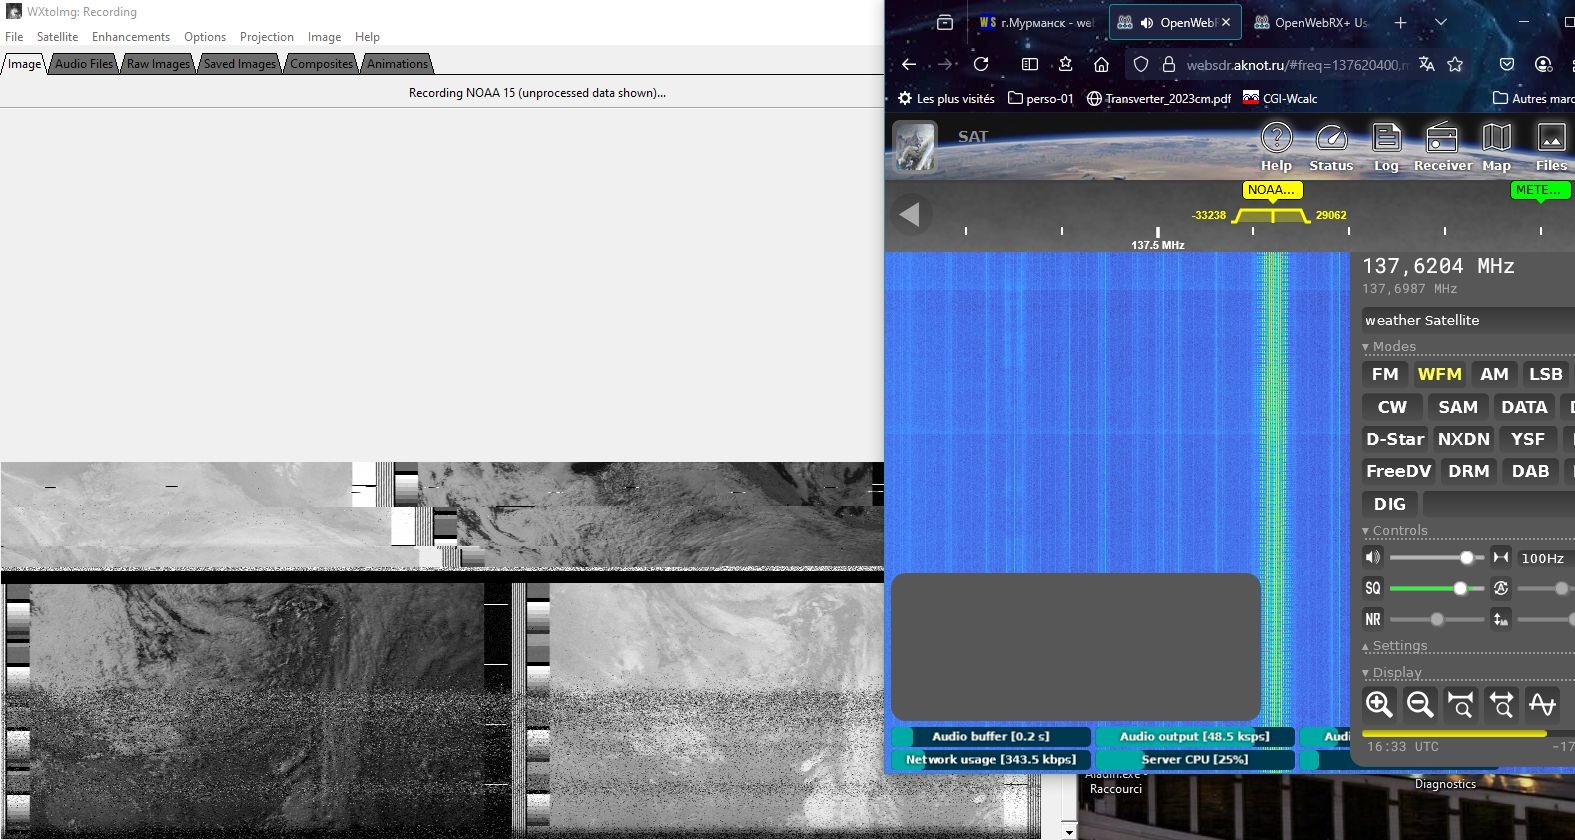The width and height of the screenshot is (1575, 840).
Task: Click the receiver avatar photo
Action: point(914,146)
